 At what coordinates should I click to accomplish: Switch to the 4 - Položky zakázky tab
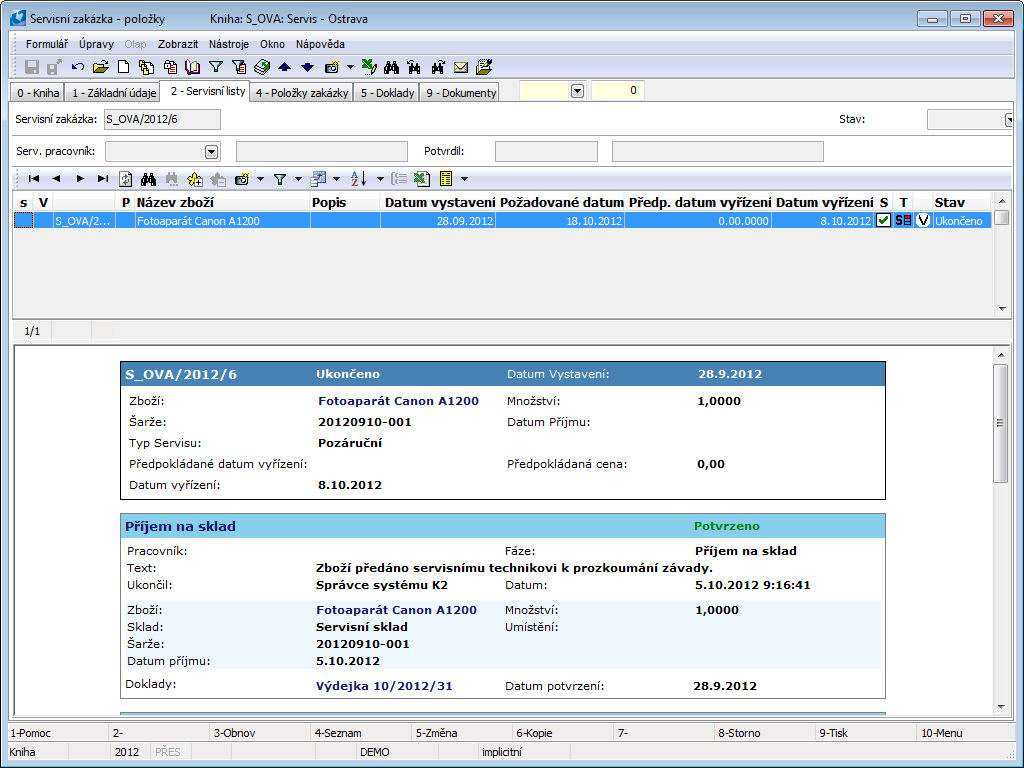301,93
